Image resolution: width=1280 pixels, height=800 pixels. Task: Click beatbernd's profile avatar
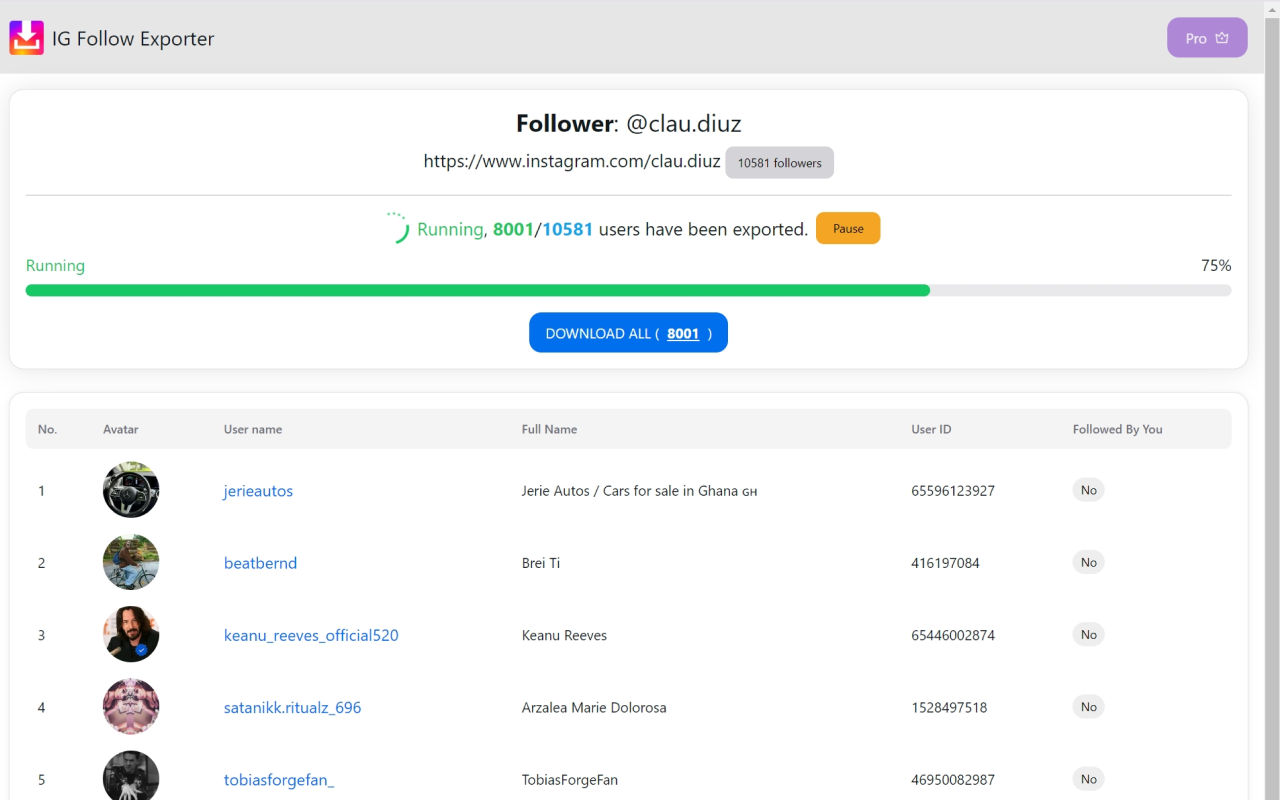coord(130,562)
